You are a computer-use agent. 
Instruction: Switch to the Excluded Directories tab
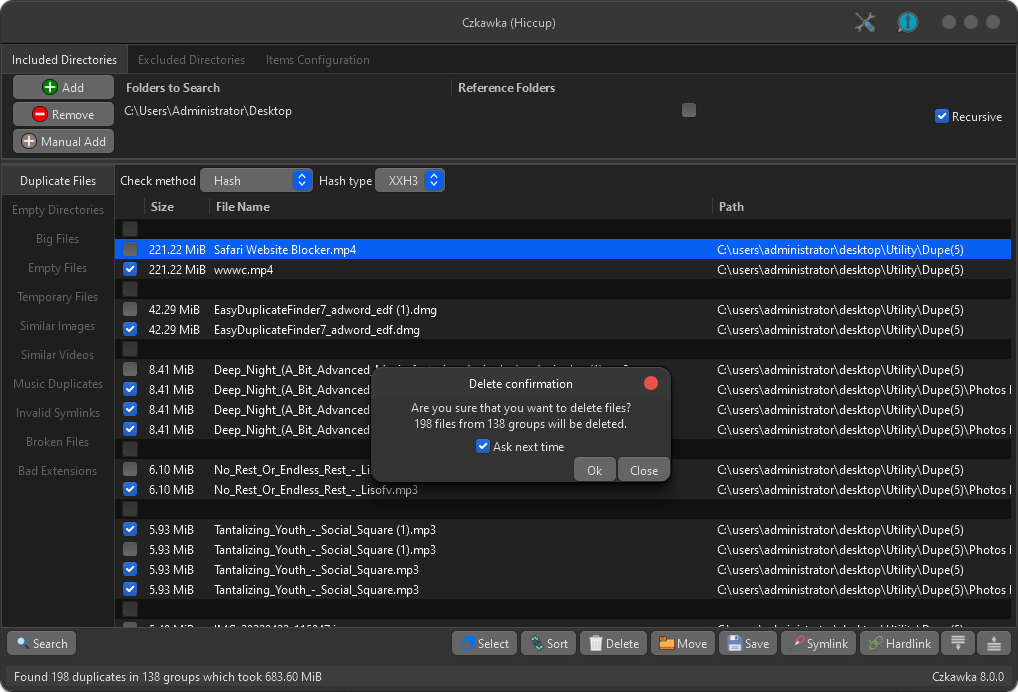point(192,60)
